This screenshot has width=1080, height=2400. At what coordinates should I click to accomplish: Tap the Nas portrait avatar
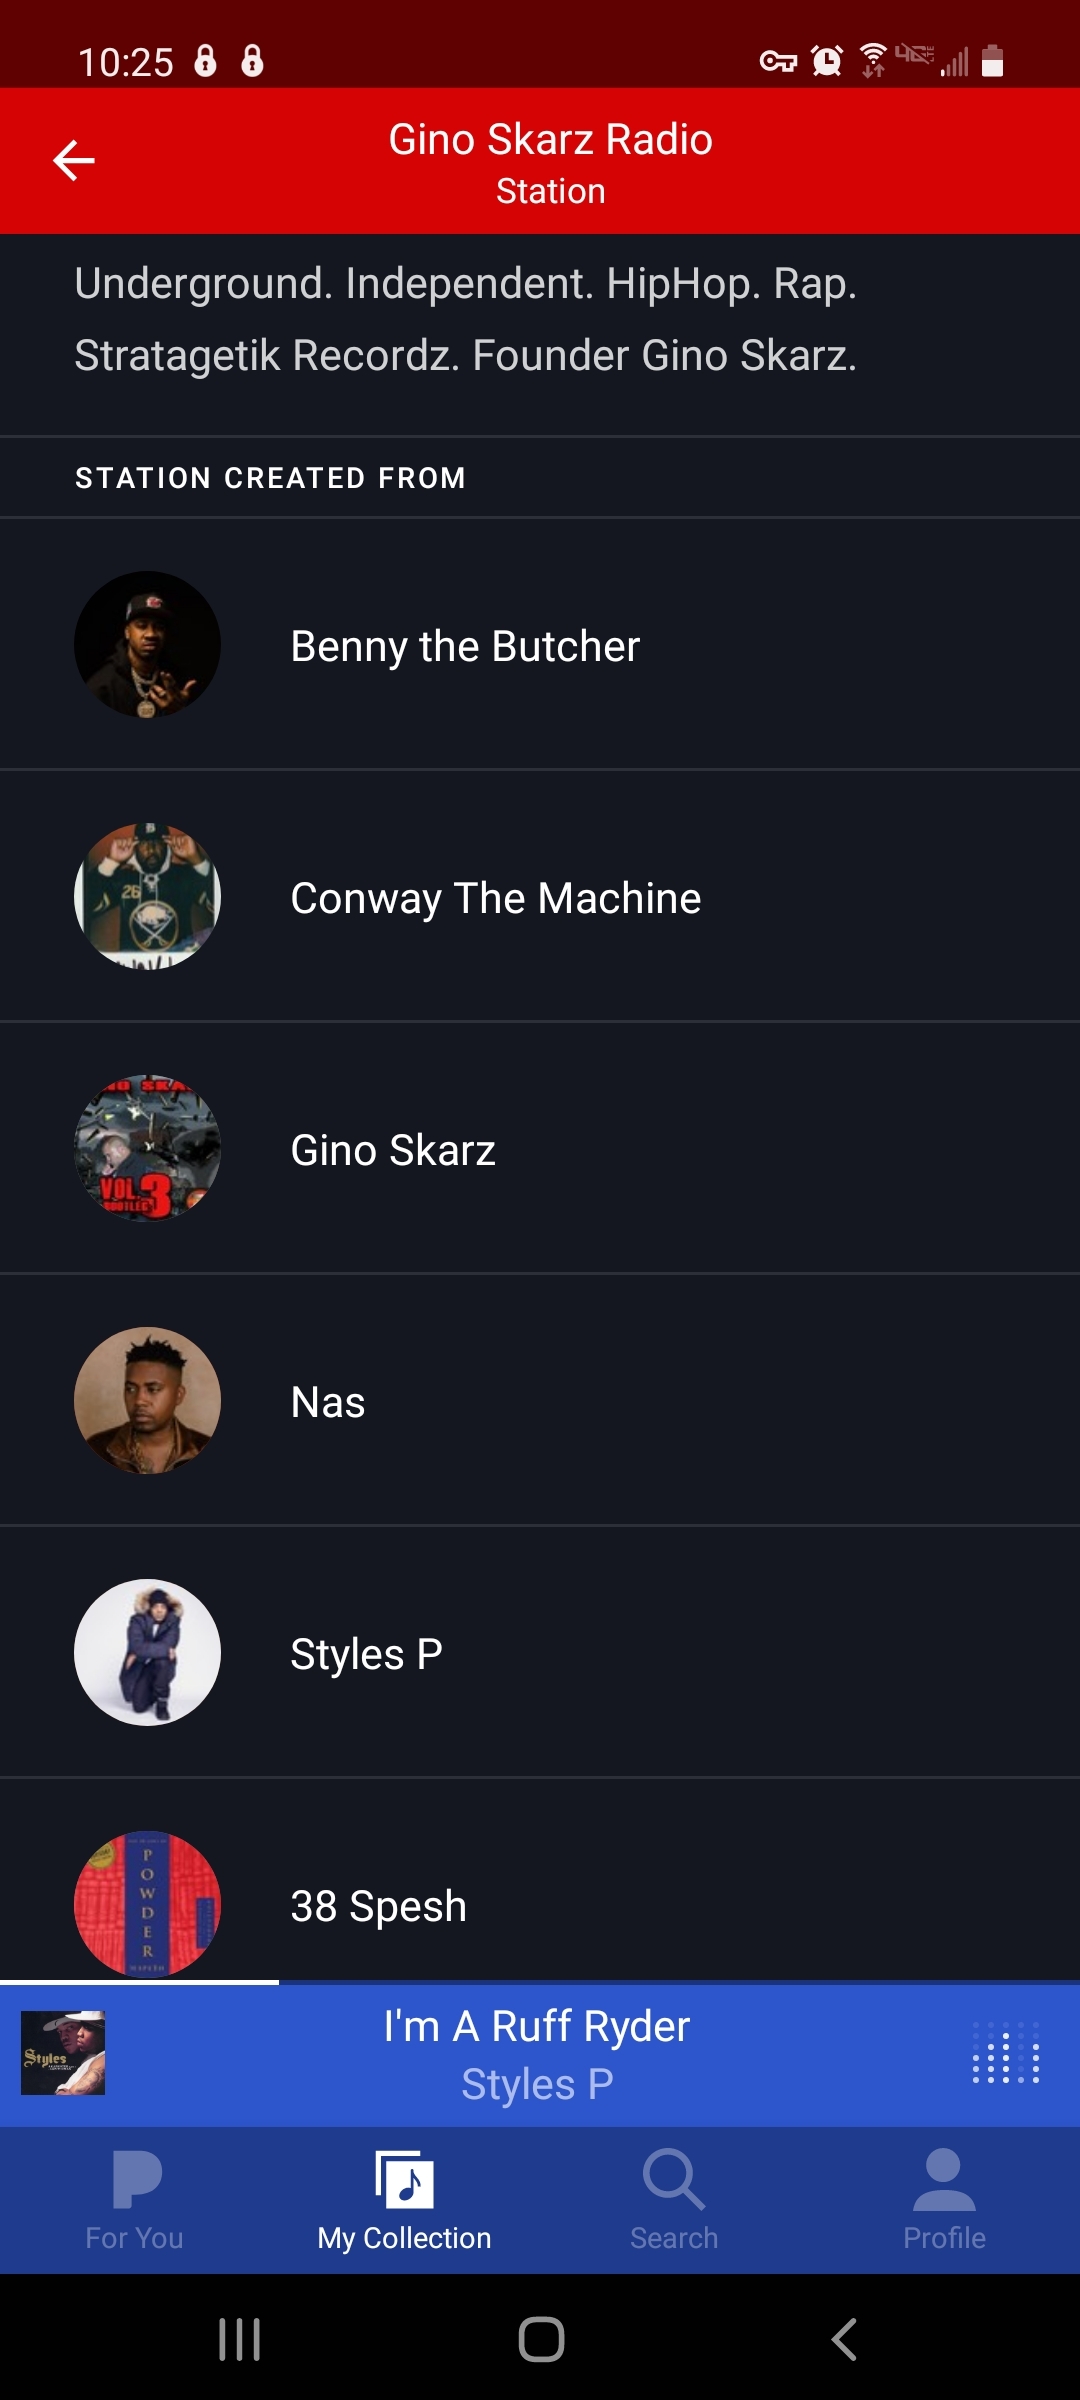tap(147, 1400)
